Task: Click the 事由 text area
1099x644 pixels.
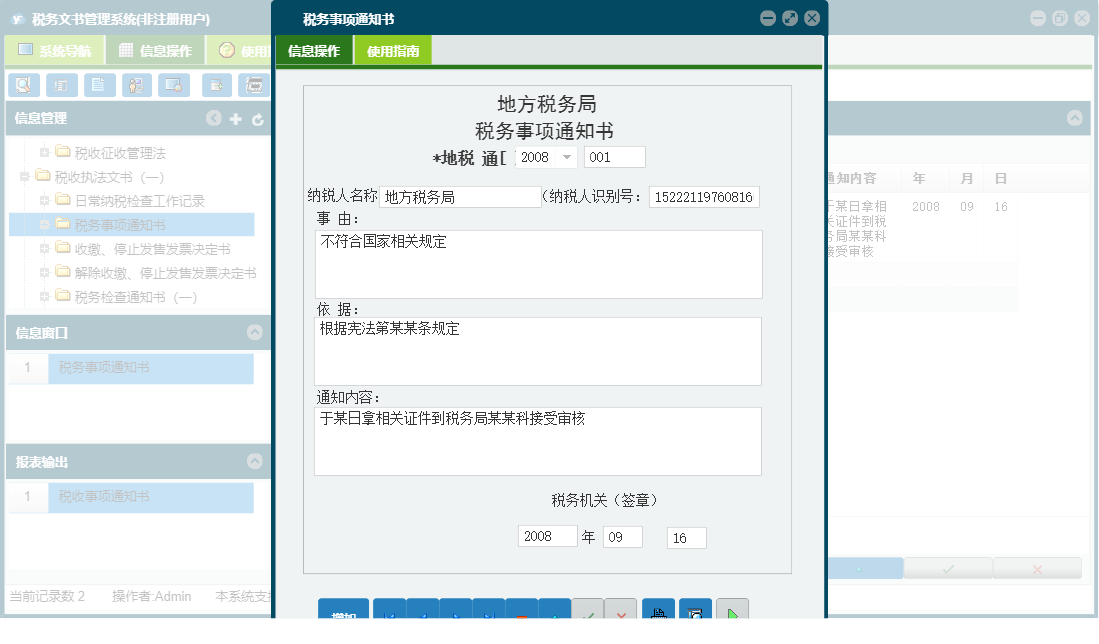Action: (538, 264)
